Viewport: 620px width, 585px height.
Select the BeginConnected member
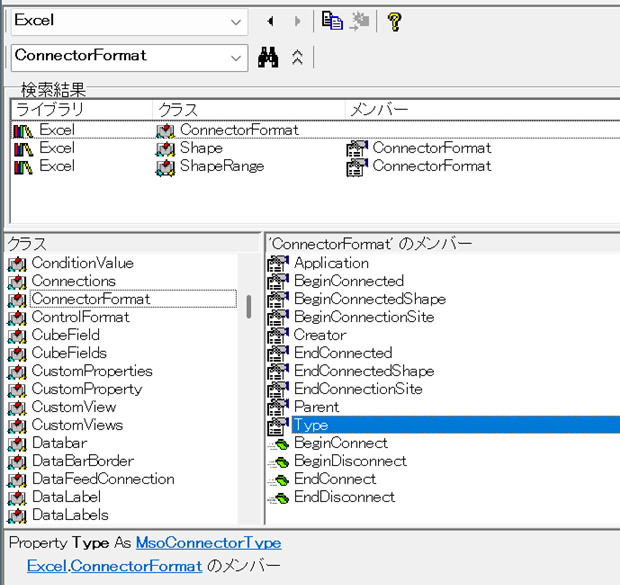349,281
